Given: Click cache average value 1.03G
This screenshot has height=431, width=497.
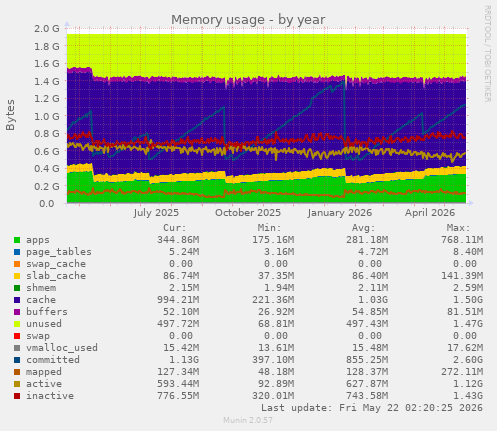Looking at the screenshot, I should [373, 300].
